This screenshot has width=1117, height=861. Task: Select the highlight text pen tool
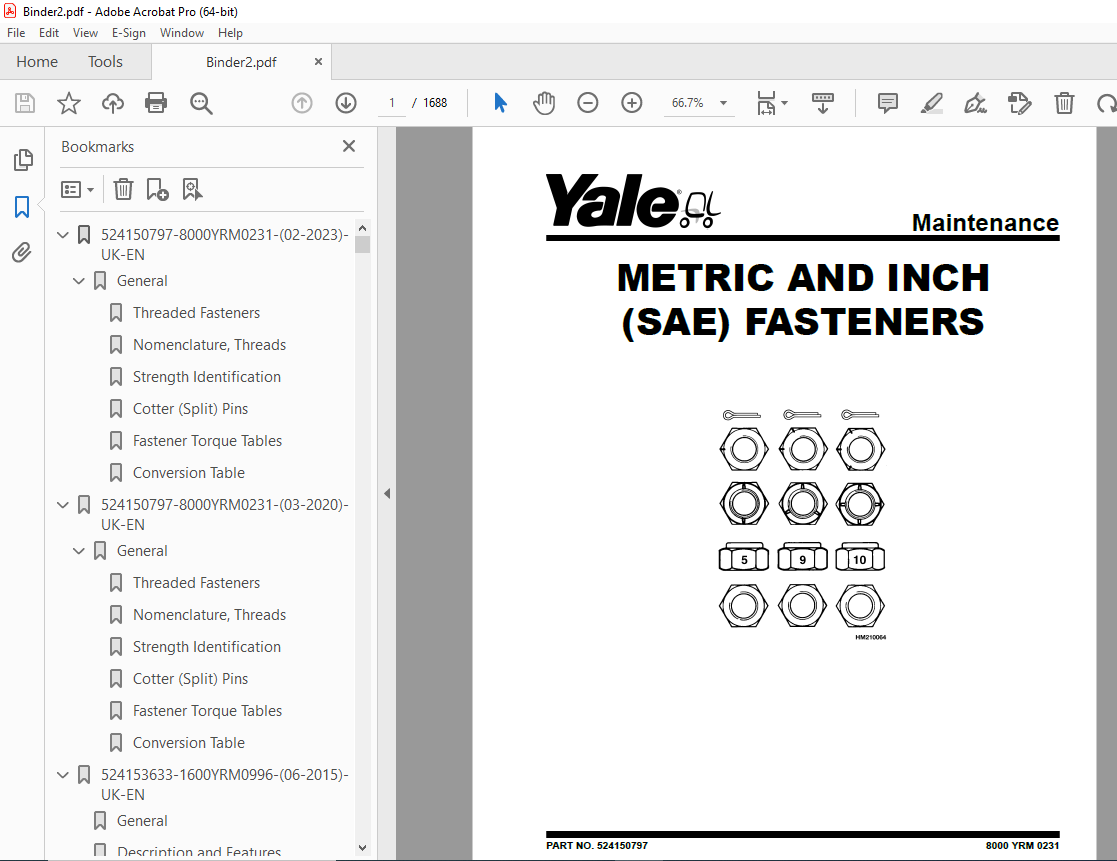pyautogui.click(x=932, y=103)
